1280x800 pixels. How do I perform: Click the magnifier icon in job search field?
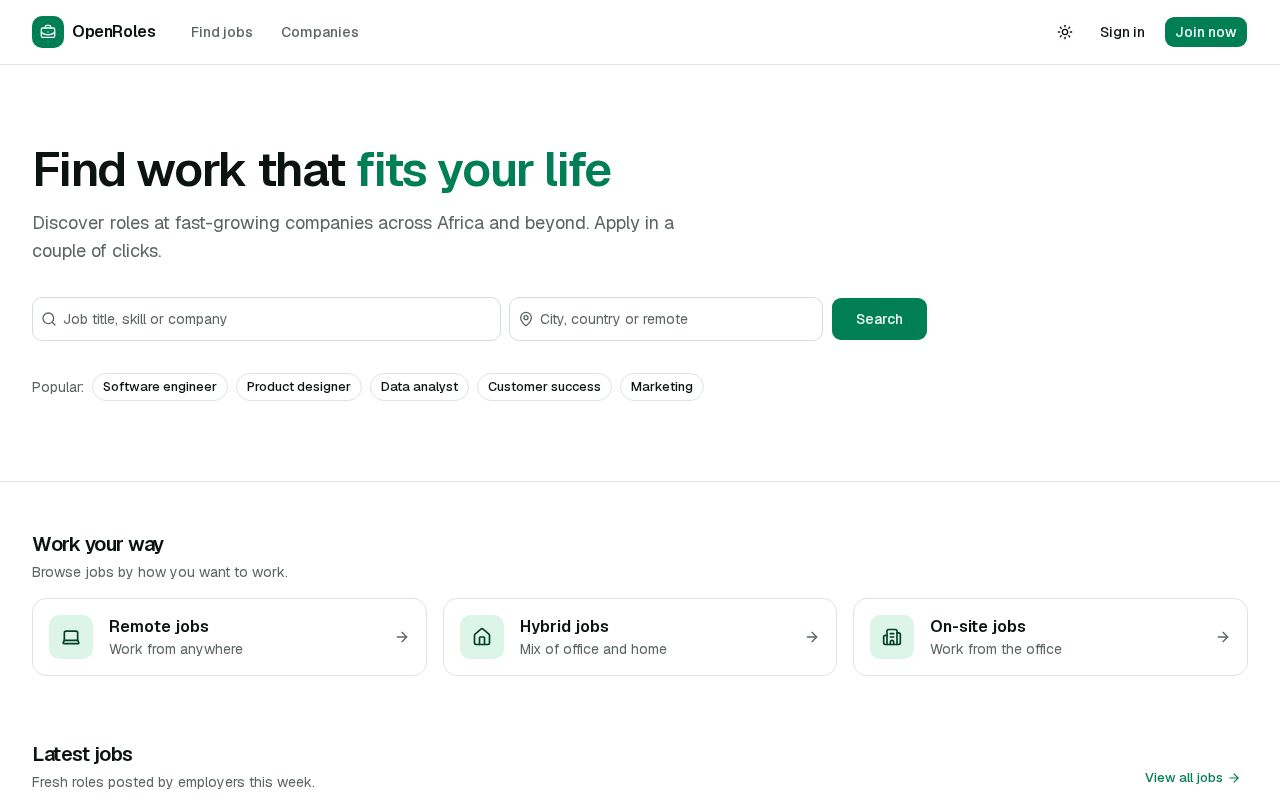tap(49, 319)
